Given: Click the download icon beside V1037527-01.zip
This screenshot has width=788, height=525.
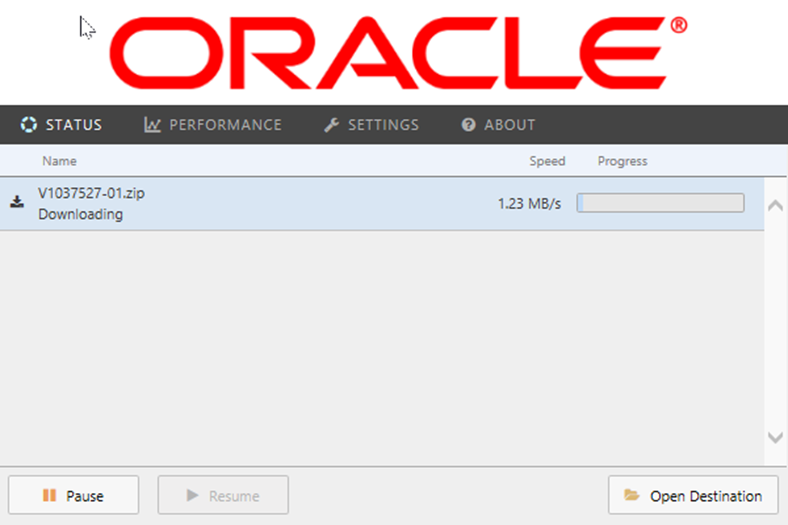Looking at the screenshot, I should (17, 201).
